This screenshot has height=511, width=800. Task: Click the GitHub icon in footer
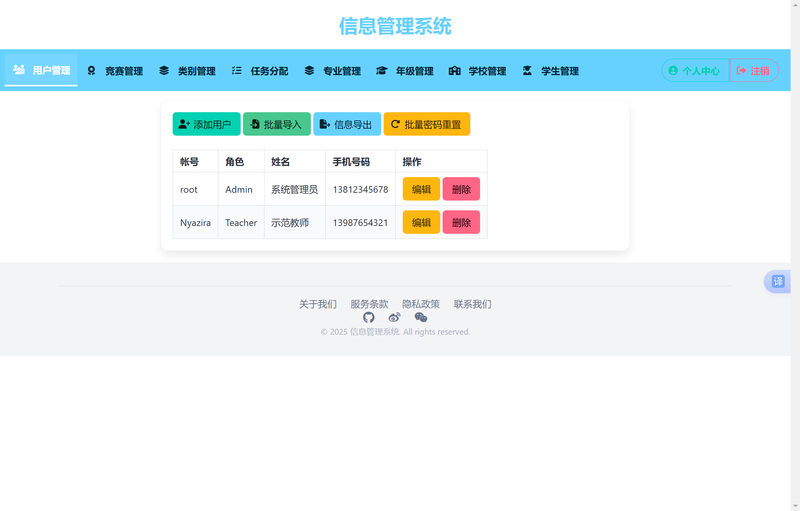[369, 318]
